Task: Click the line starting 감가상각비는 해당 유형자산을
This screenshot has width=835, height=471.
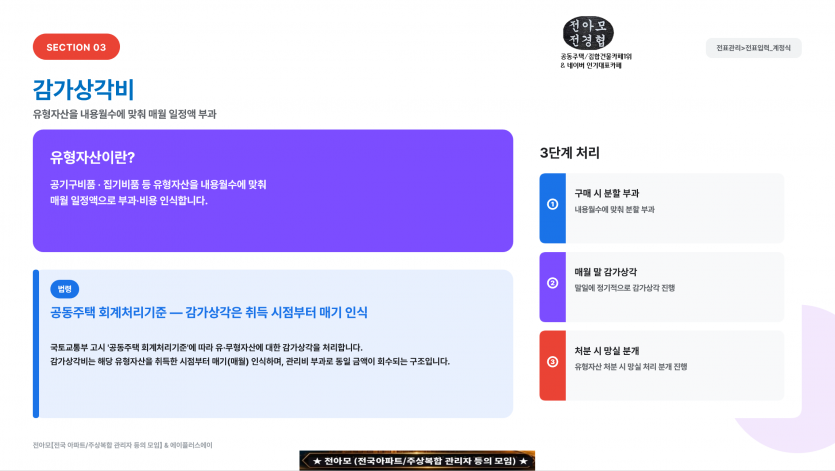Action: point(250,361)
